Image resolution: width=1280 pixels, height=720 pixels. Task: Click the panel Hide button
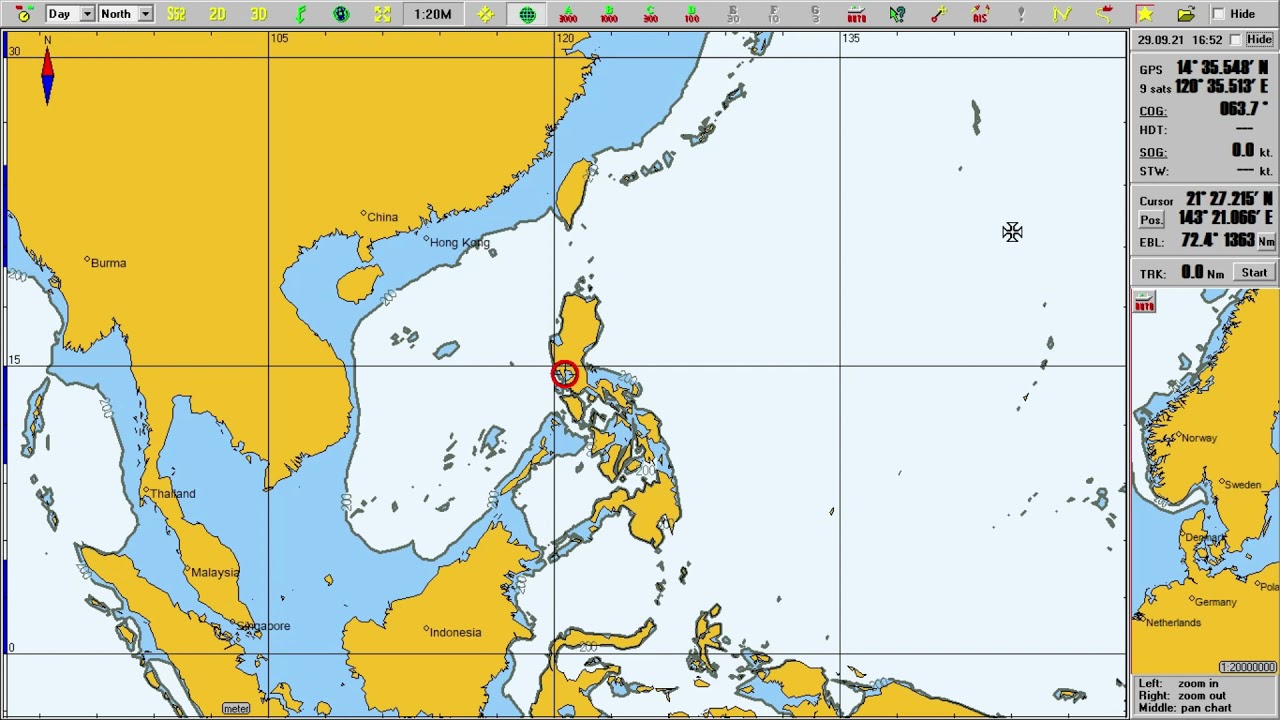tap(1259, 40)
